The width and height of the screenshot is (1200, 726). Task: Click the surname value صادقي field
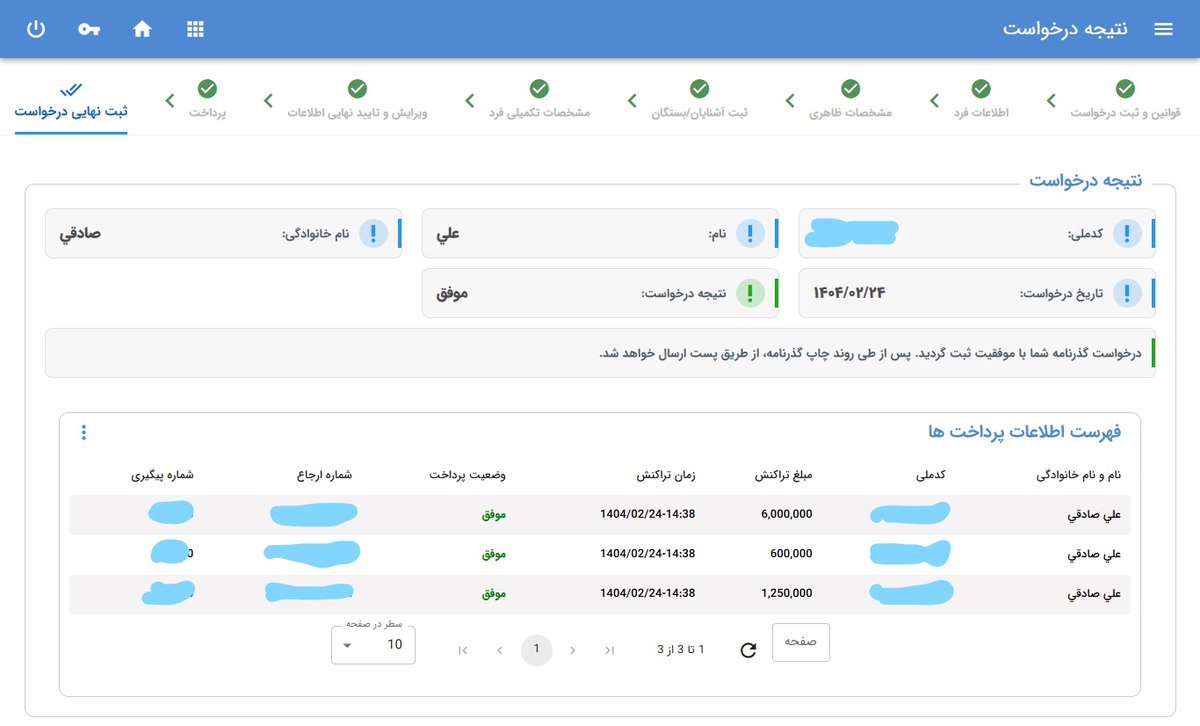pos(80,234)
